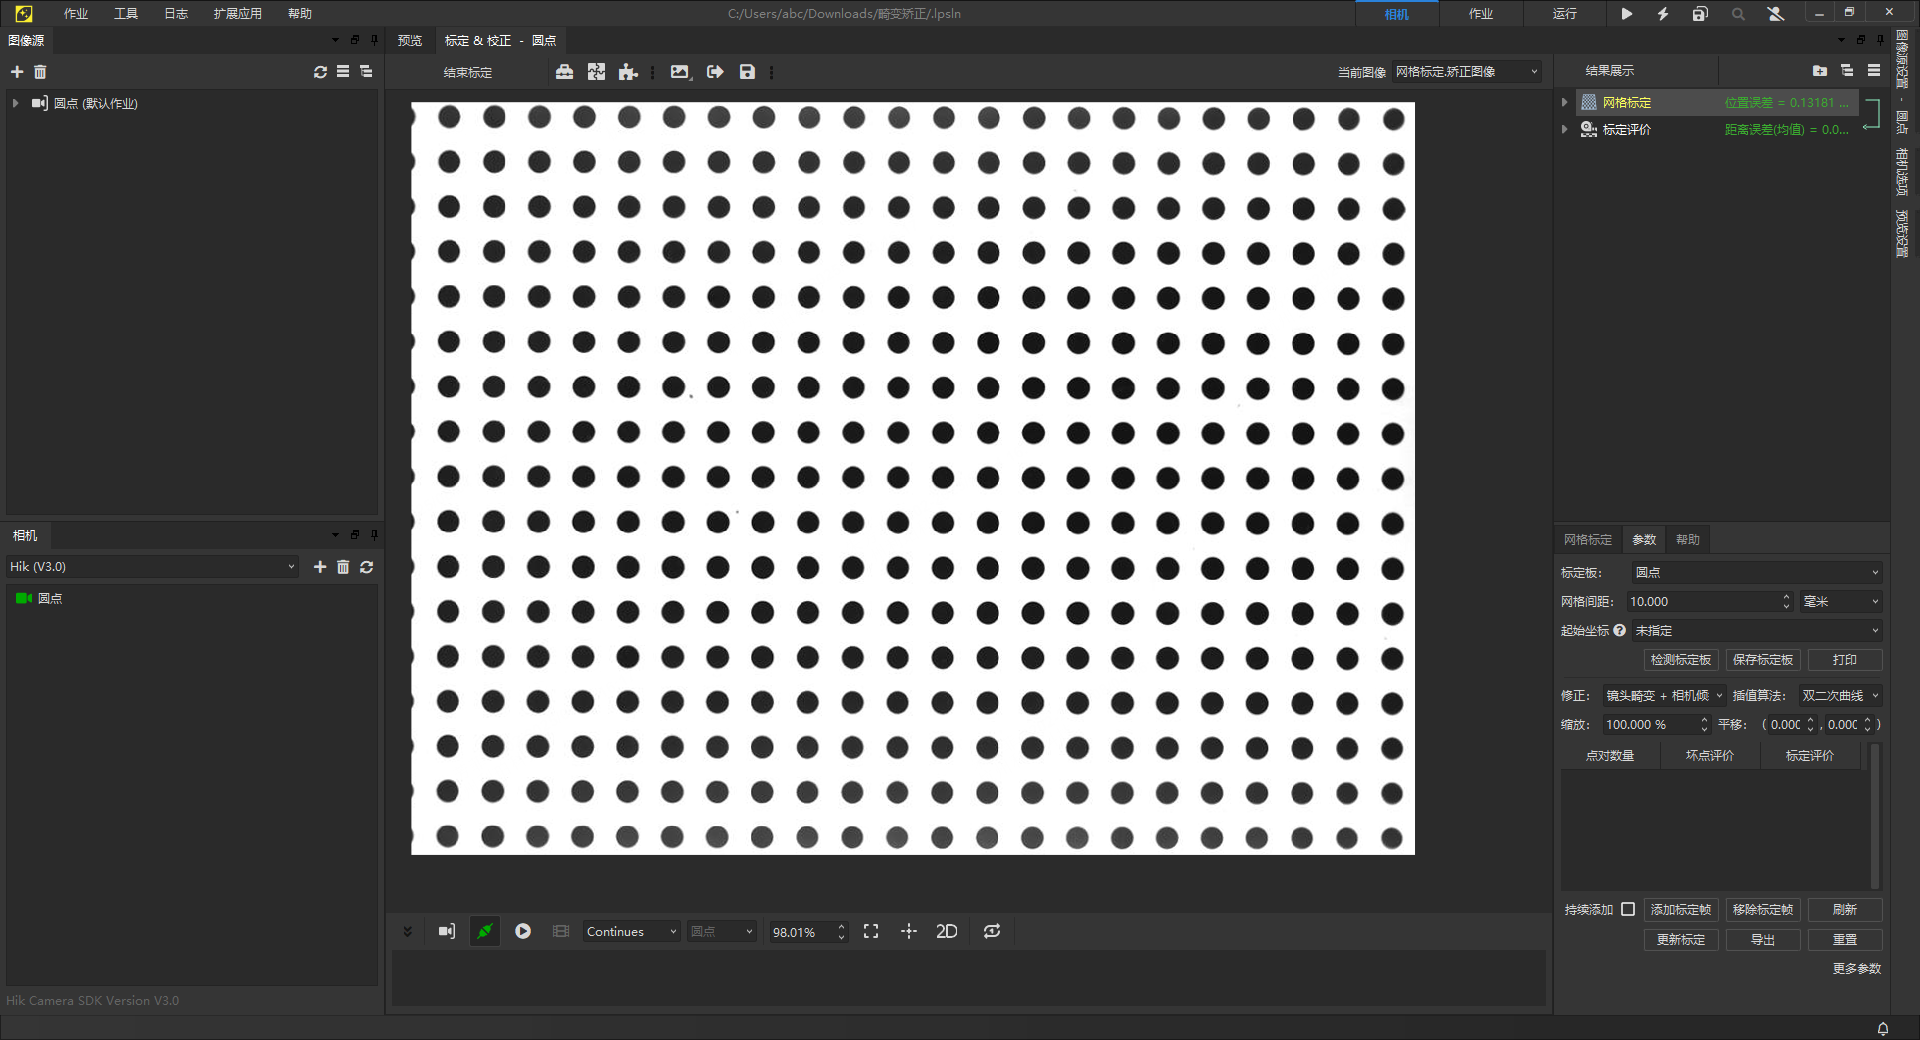Click the toolbox icon in calibration toolbar
The height and width of the screenshot is (1040, 1920).
(564, 72)
